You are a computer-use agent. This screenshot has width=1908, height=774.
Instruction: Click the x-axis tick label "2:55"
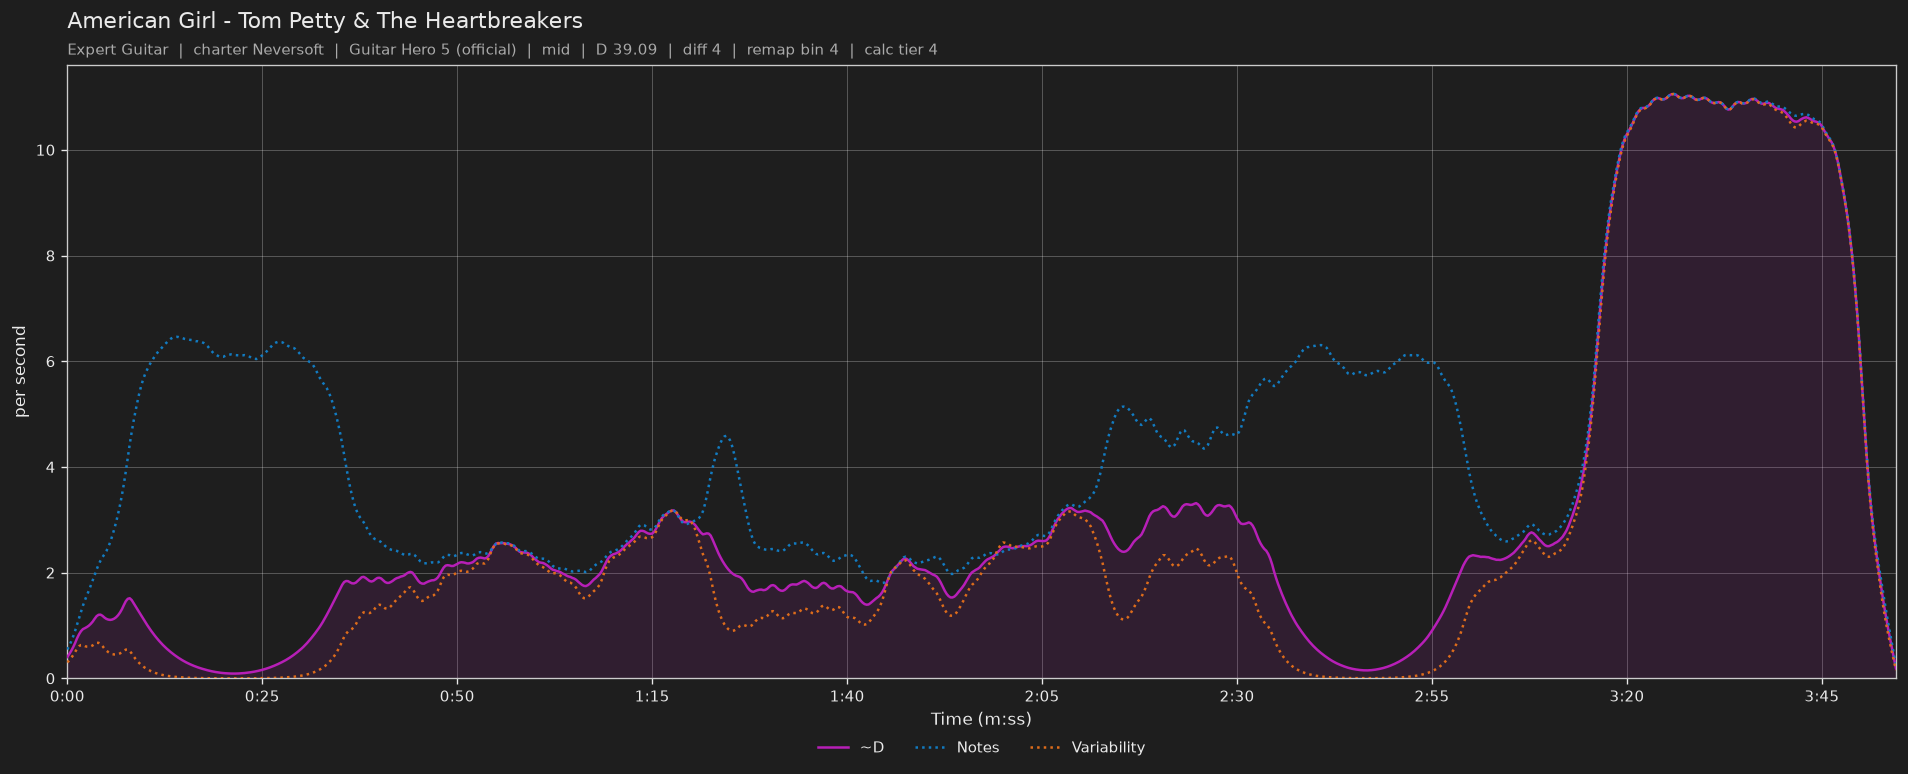[1432, 697]
